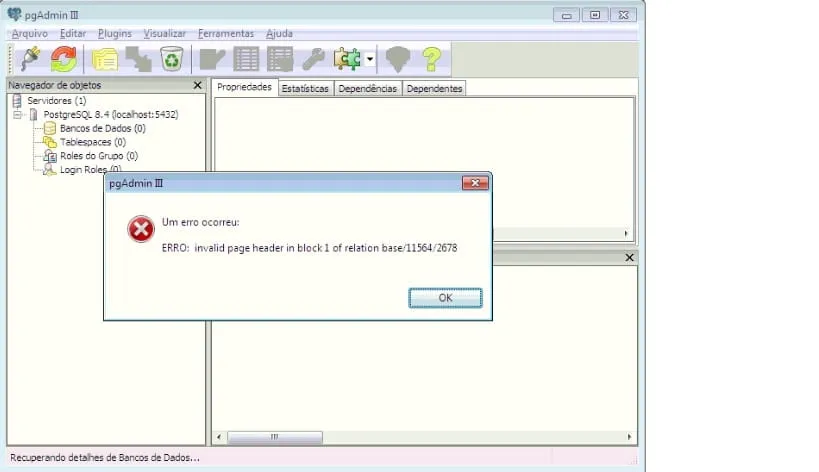Image resolution: width=819 pixels, height=472 pixels.
Task: Switch to the Estatísticas tab
Action: point(305,88)
